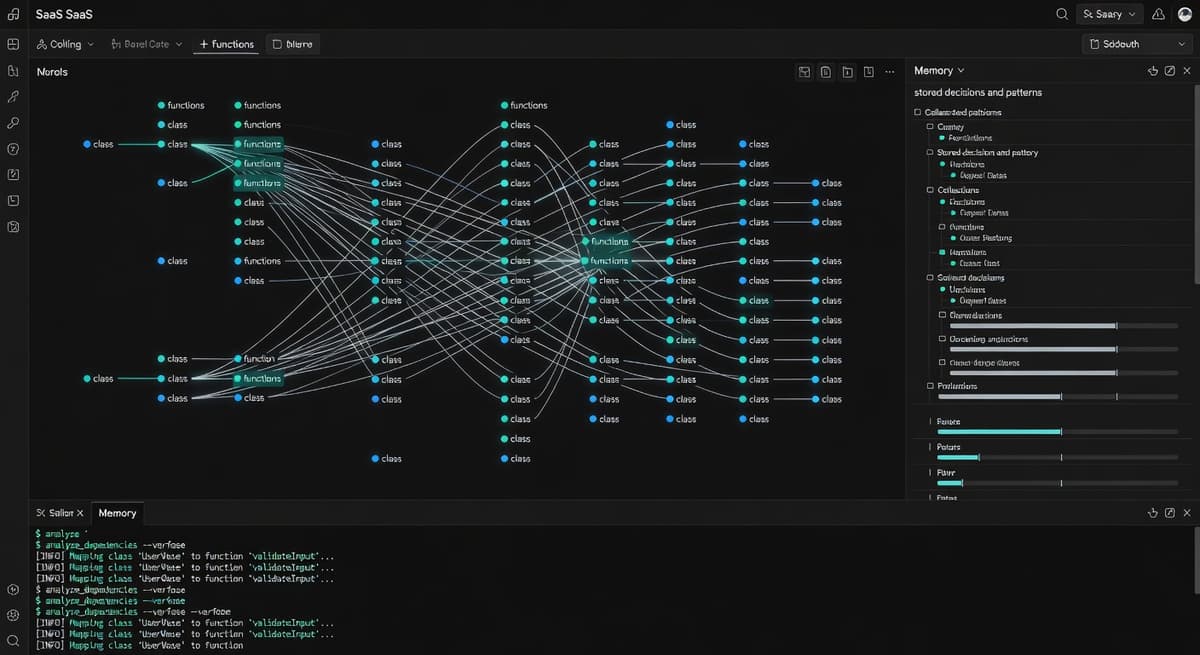1200x655 pixels.
Task: Open the warning triangle alerts icon
Action: tap(1158, 14)
